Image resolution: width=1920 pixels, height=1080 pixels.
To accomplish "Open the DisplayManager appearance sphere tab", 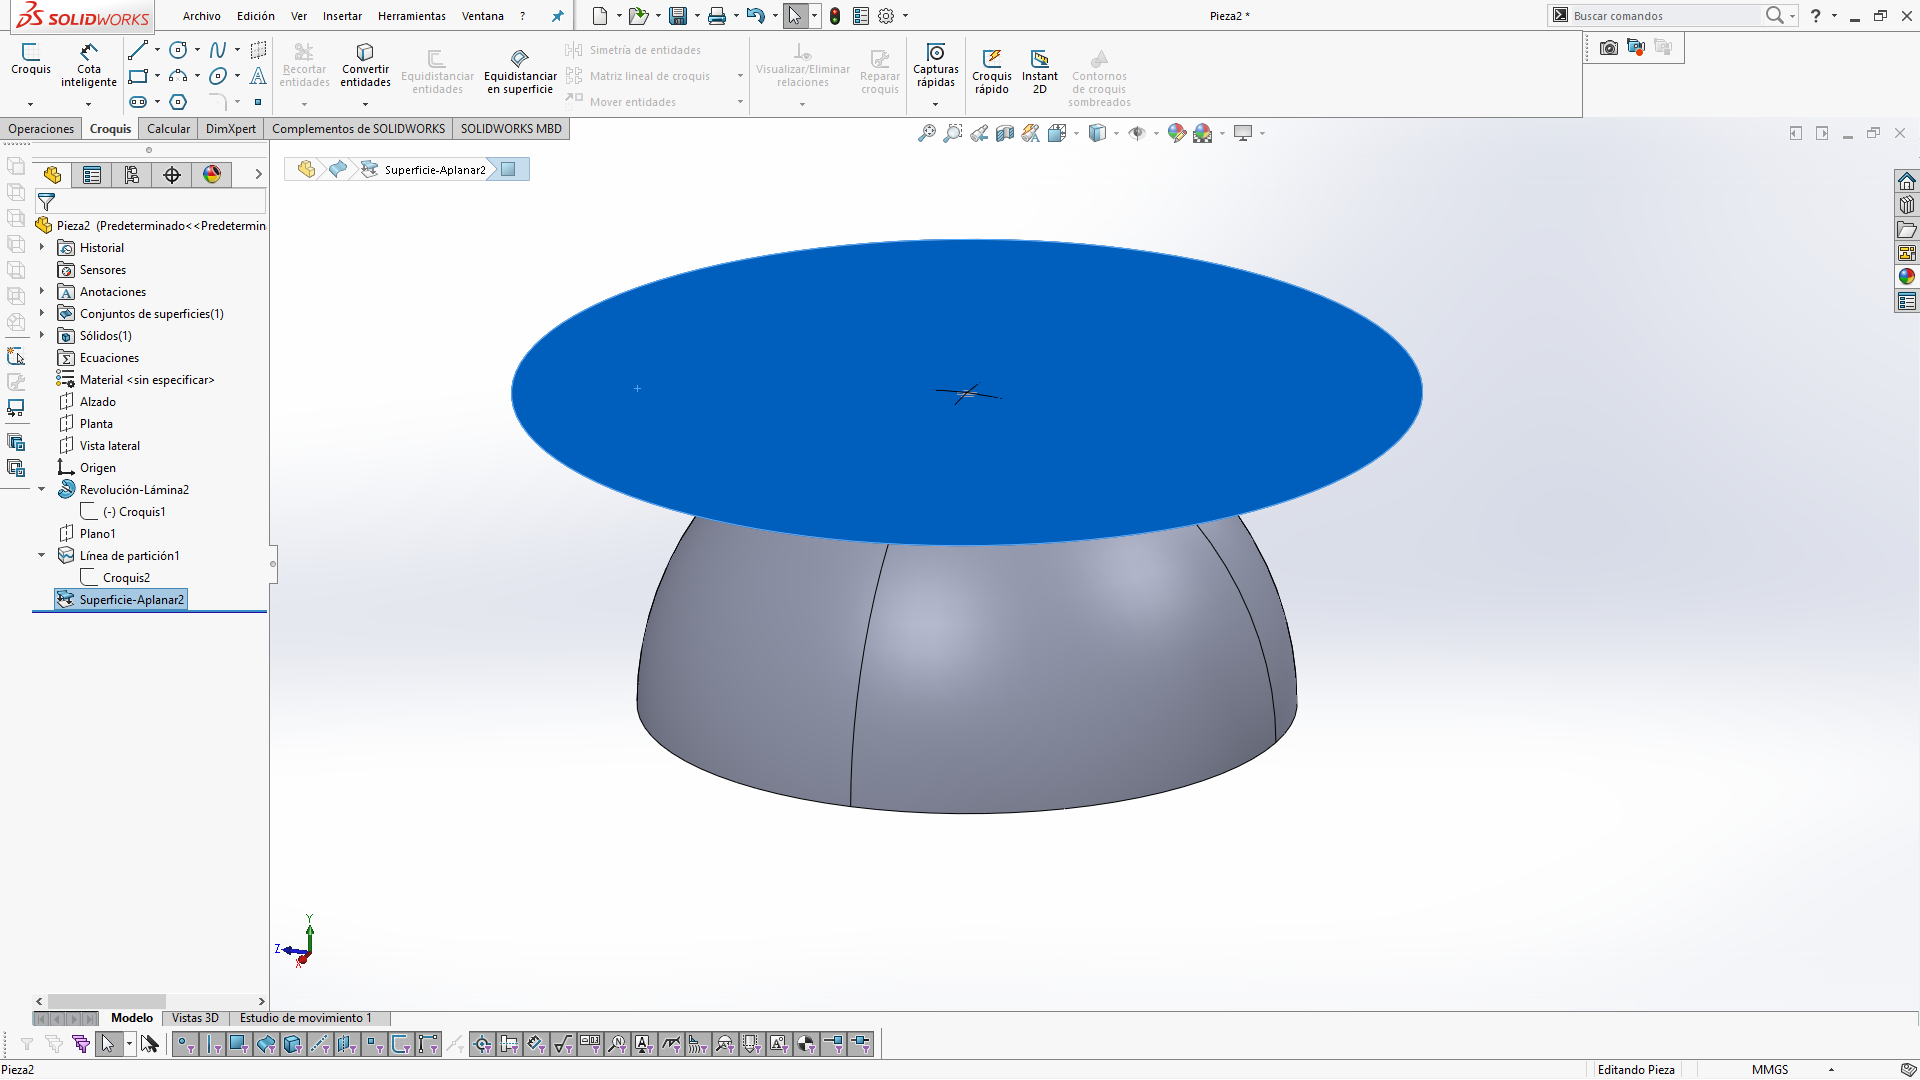I will pyautogui.click(x=212, y=175).
